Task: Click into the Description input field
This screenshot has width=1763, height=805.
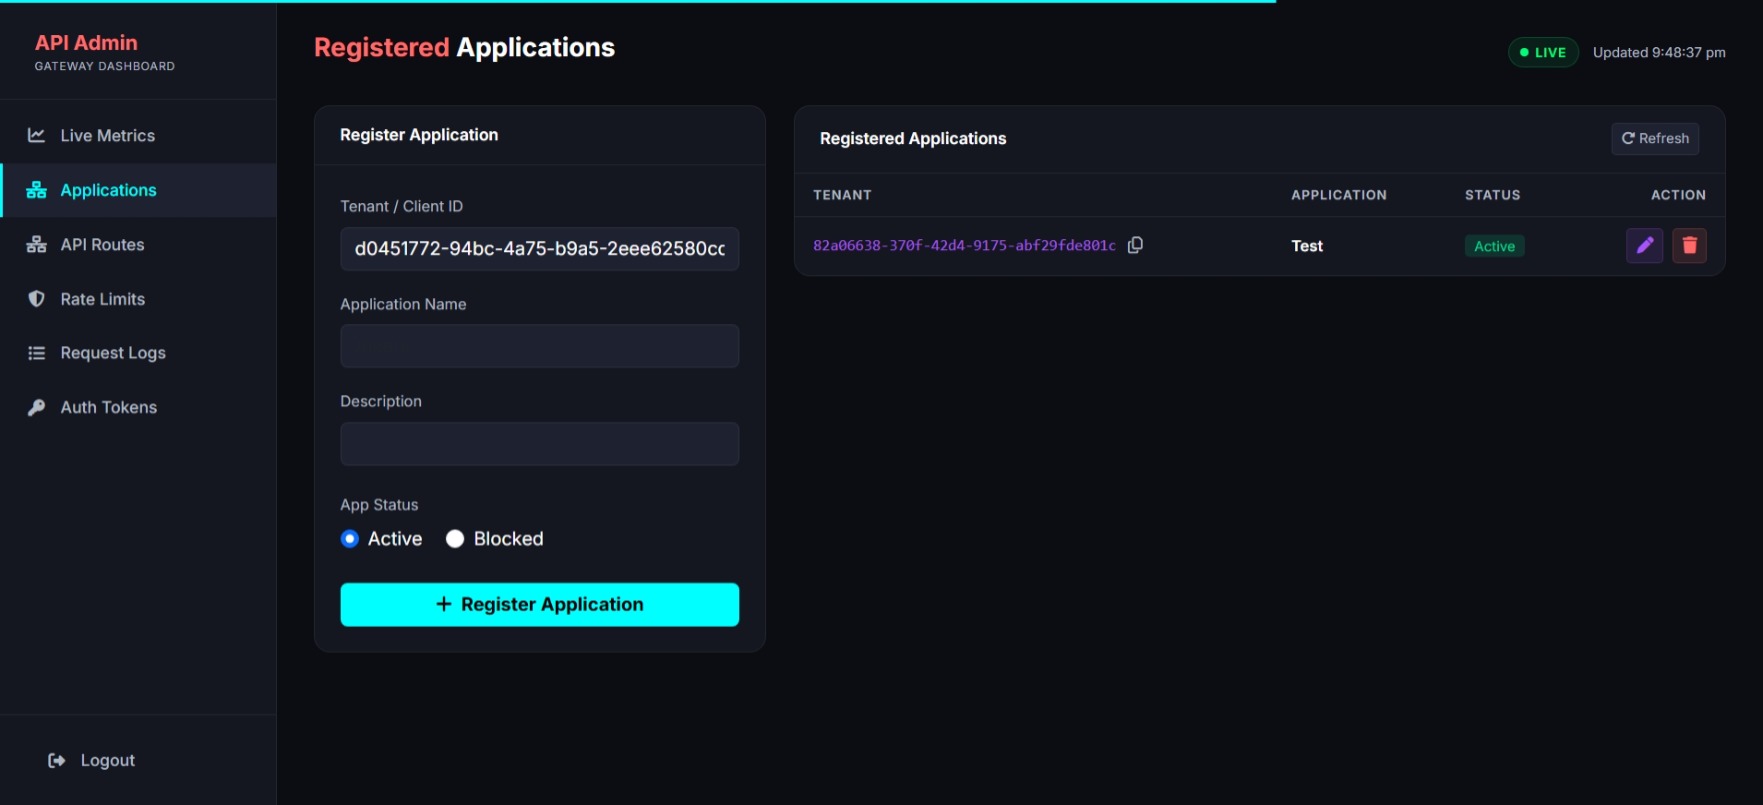Action: point(539,443)
